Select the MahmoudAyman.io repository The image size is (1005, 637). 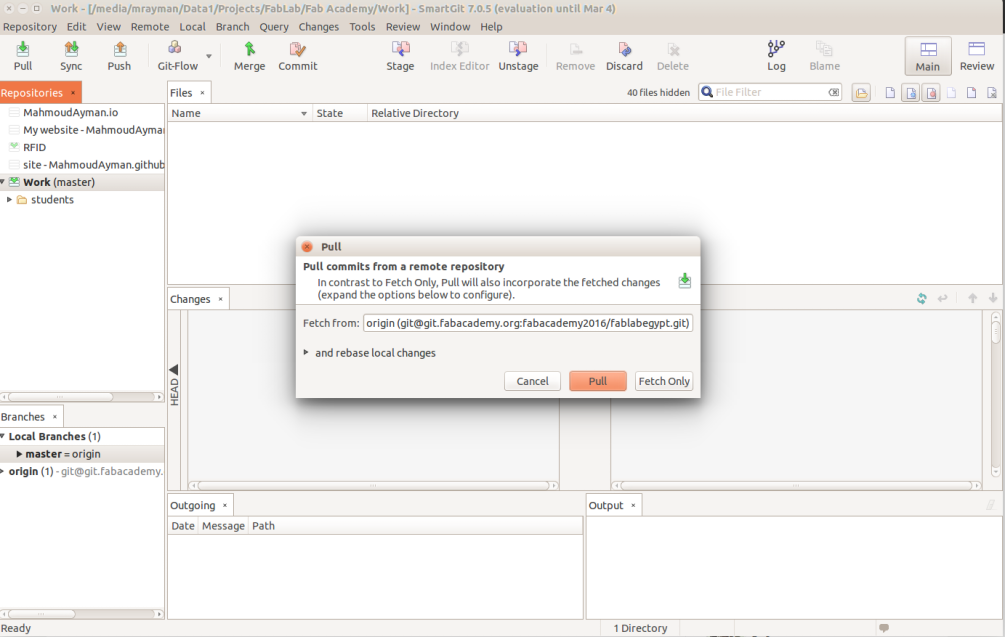pos(71,113)
